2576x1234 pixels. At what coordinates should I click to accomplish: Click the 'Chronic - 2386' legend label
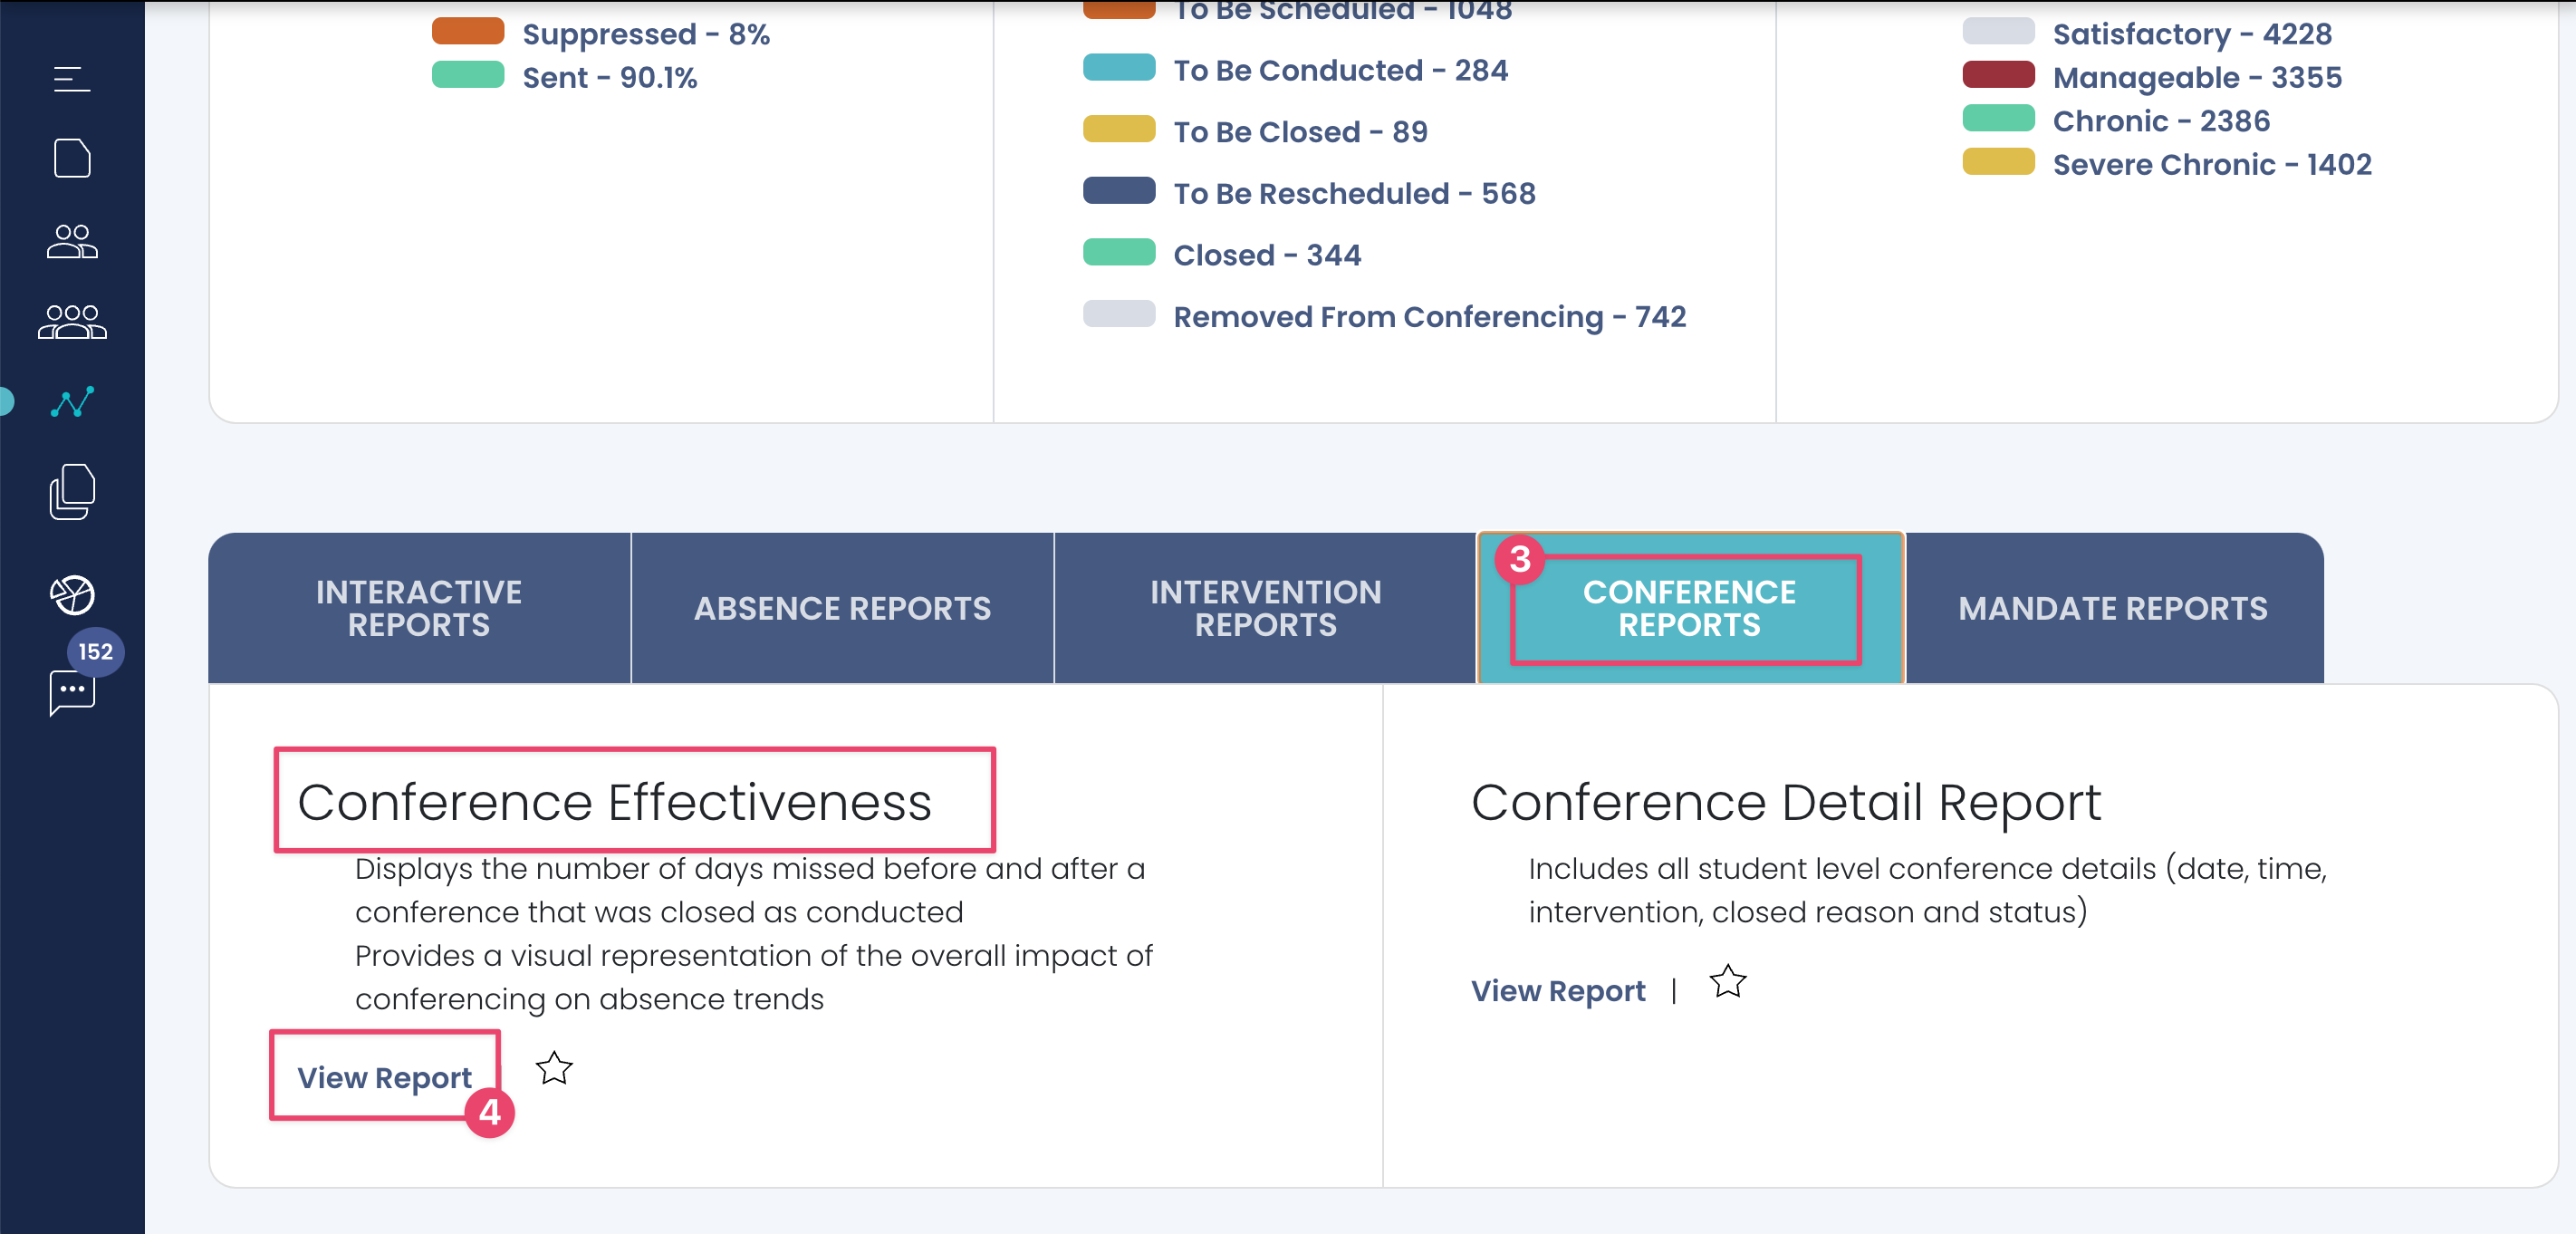(2161, 121)
